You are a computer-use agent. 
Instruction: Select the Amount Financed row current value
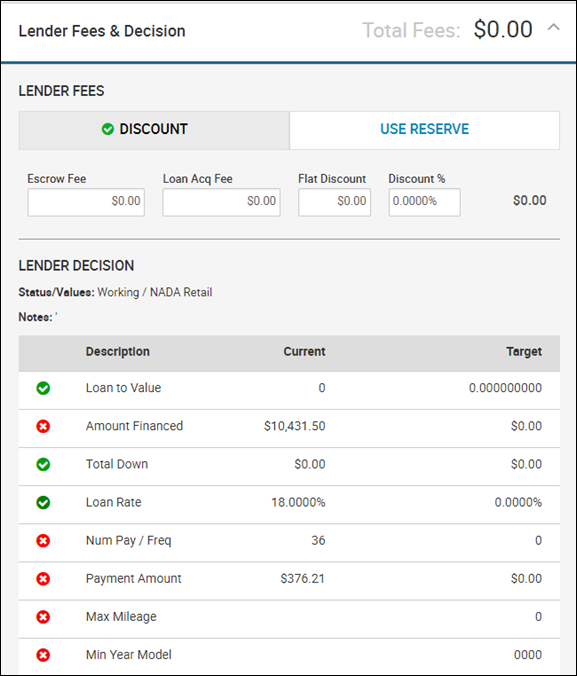[x=295, y=426]
